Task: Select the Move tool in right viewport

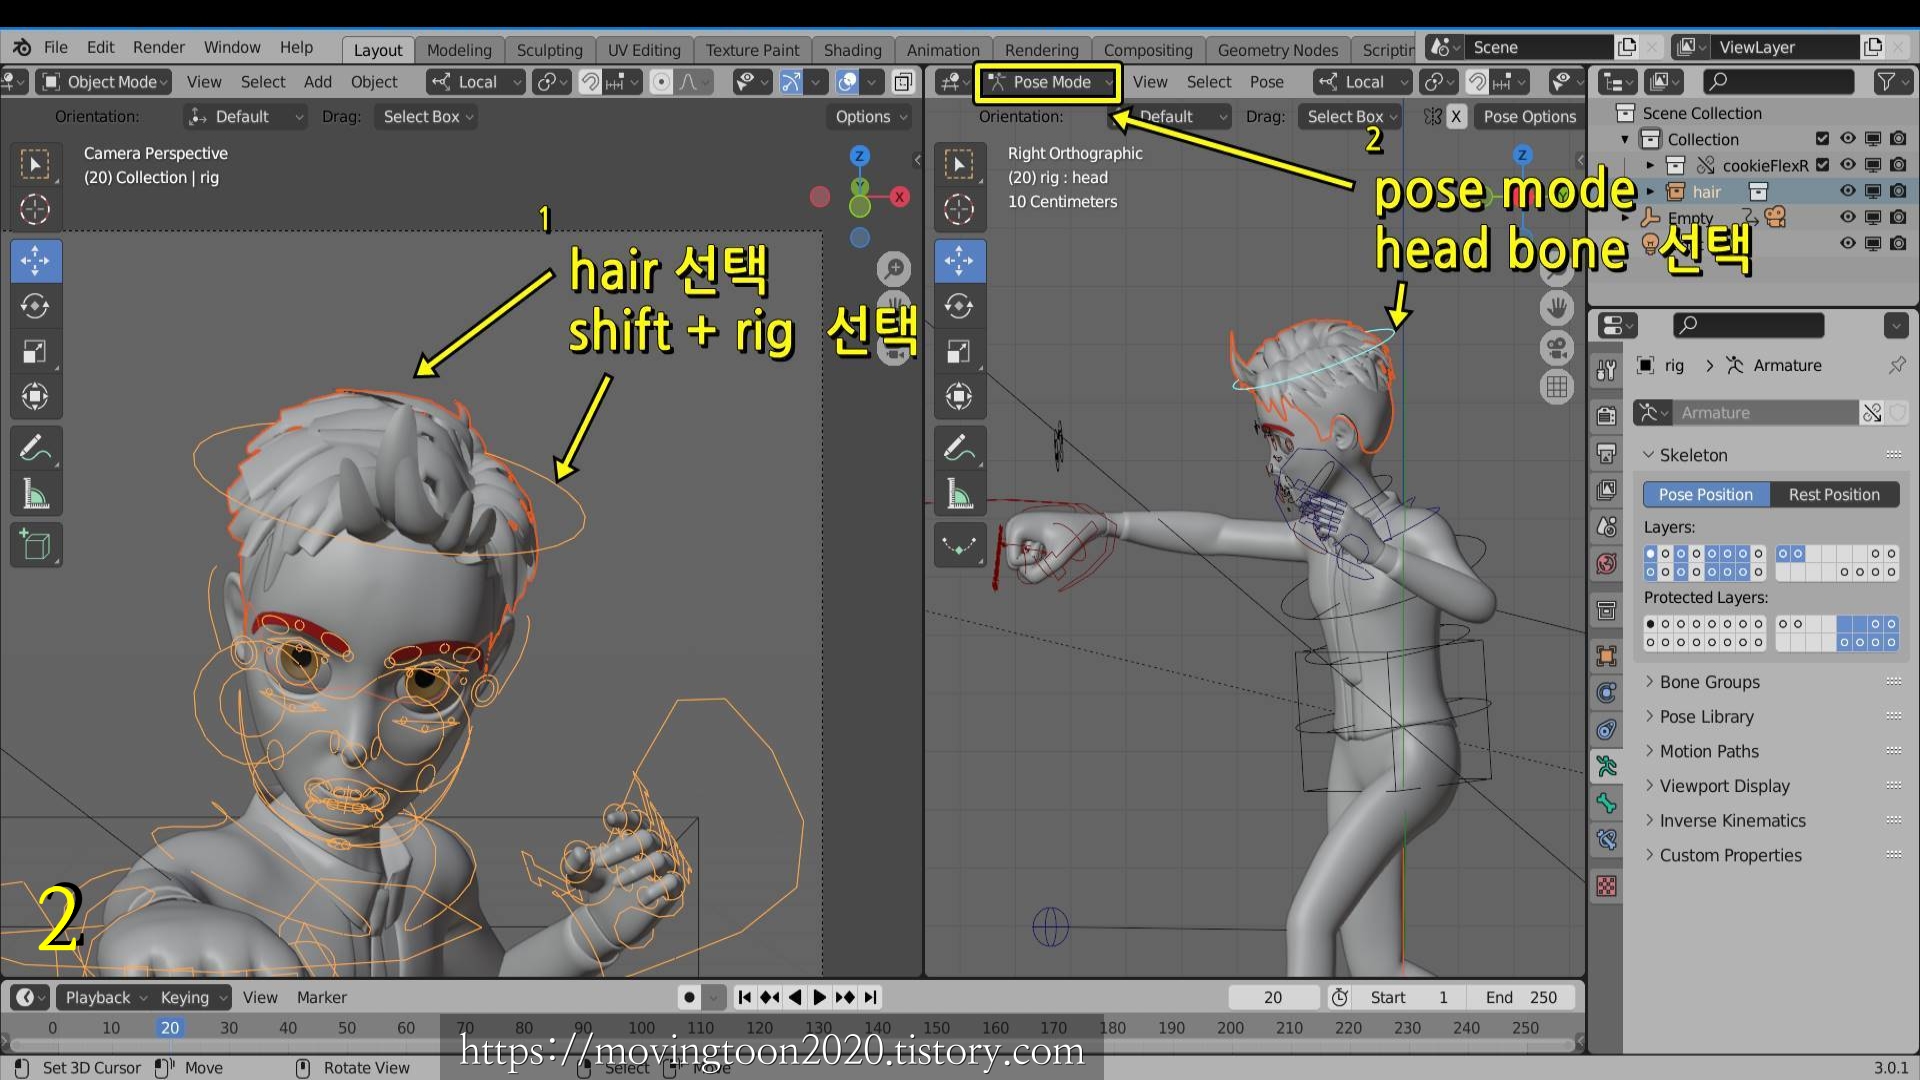Action: [959, 261]
